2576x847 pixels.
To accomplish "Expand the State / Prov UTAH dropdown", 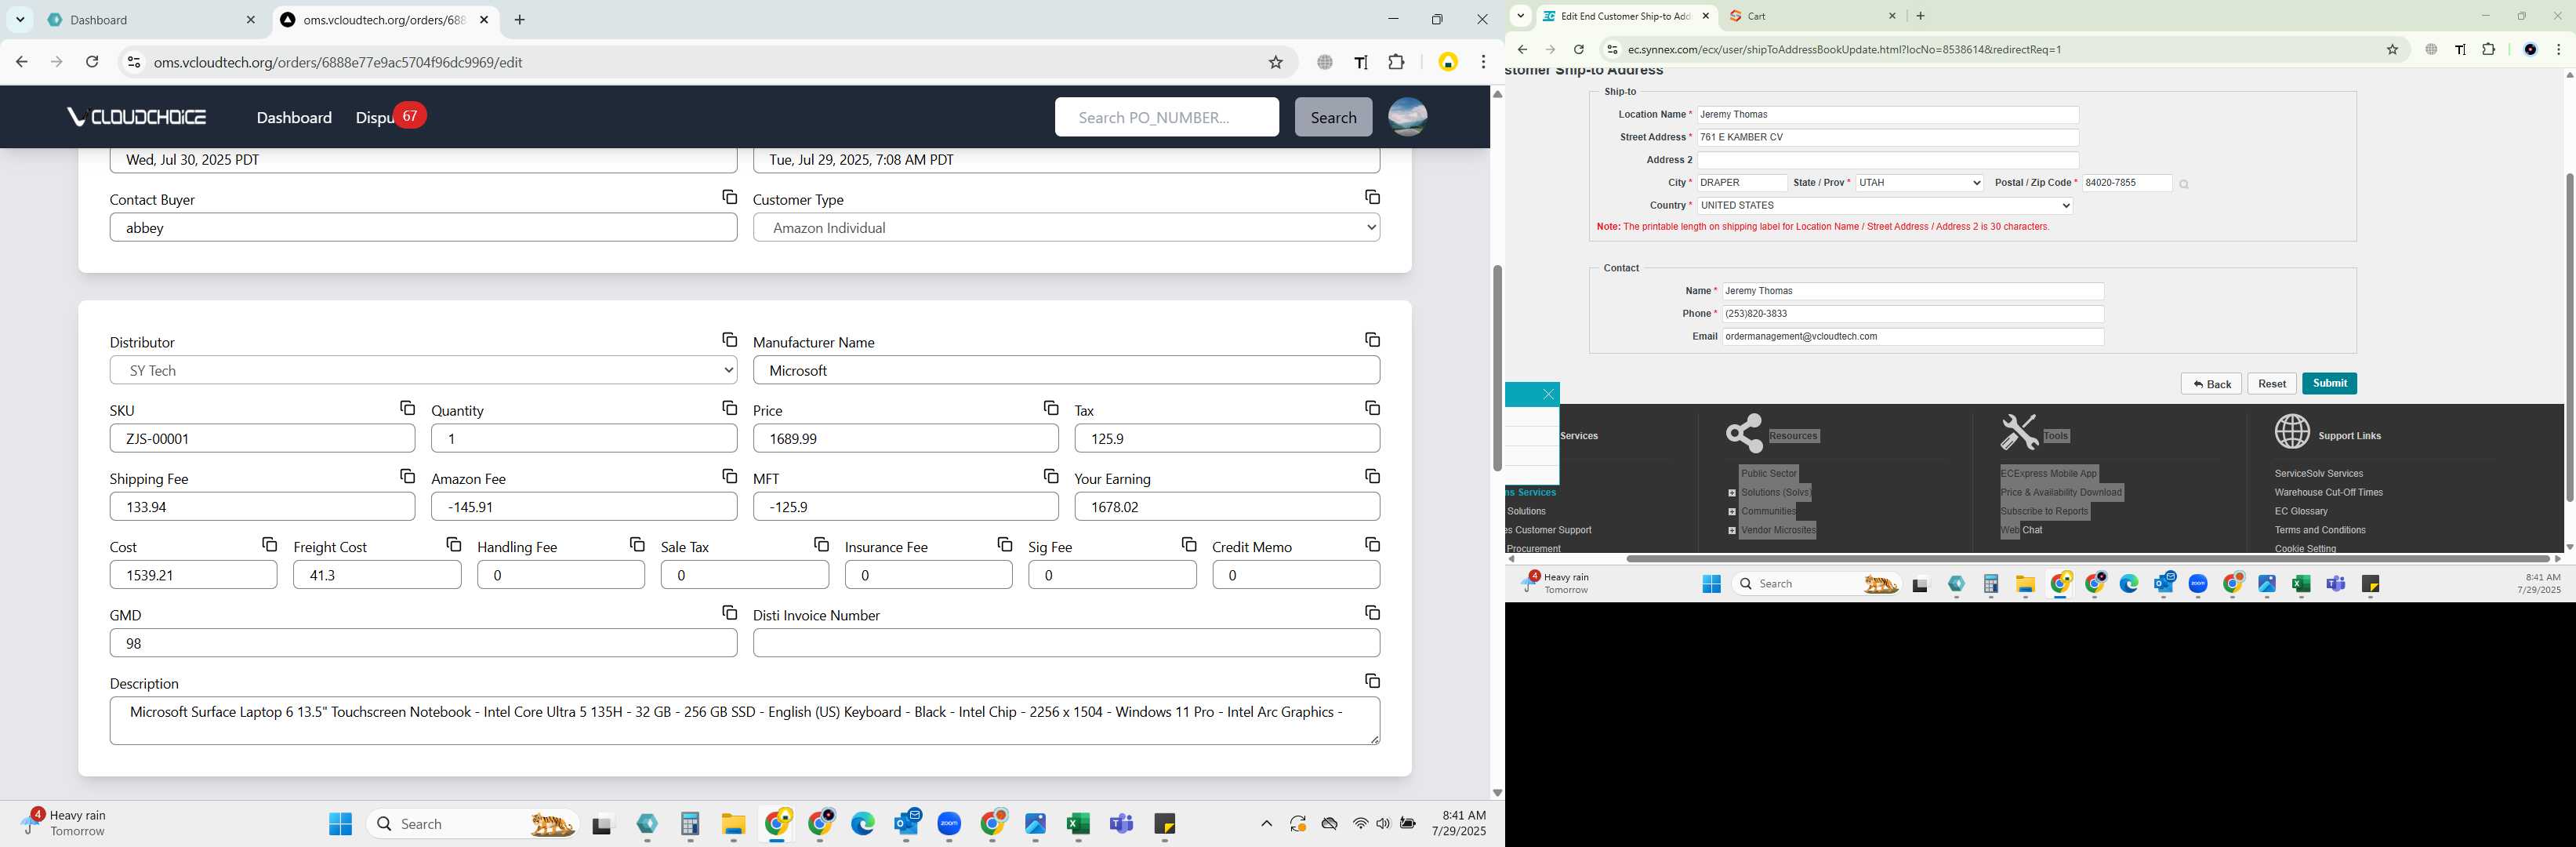I will pos(1918,183).
